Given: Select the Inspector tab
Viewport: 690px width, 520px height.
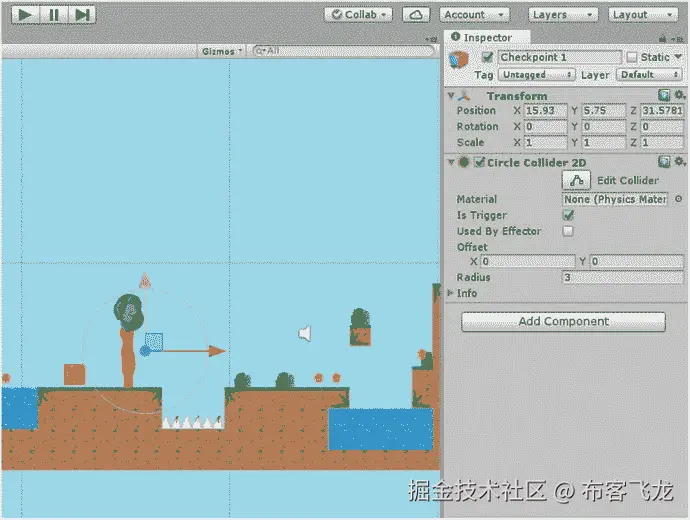Looking at the screenshot, I should pos(487,38).
